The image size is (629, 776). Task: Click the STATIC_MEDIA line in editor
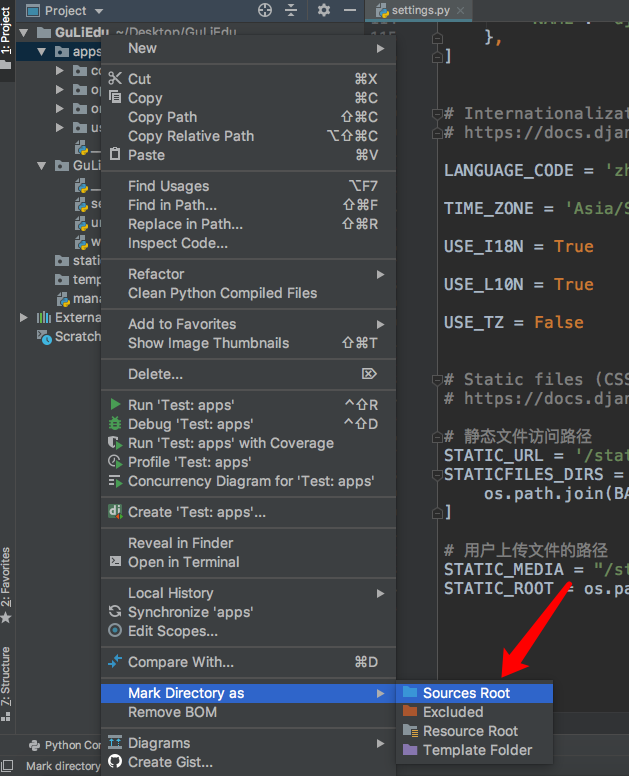(x=536, y=569)
